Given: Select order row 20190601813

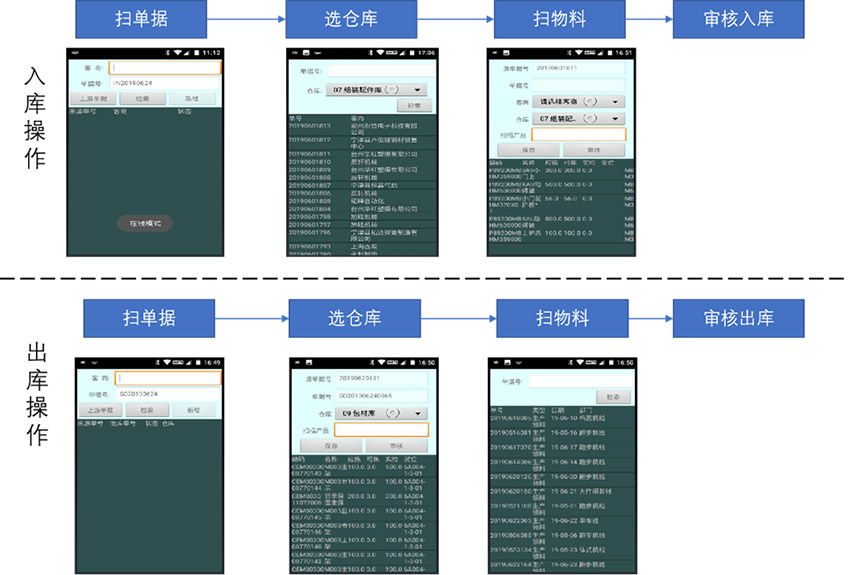Looking at the screenshot, I should tap(362, 128).
